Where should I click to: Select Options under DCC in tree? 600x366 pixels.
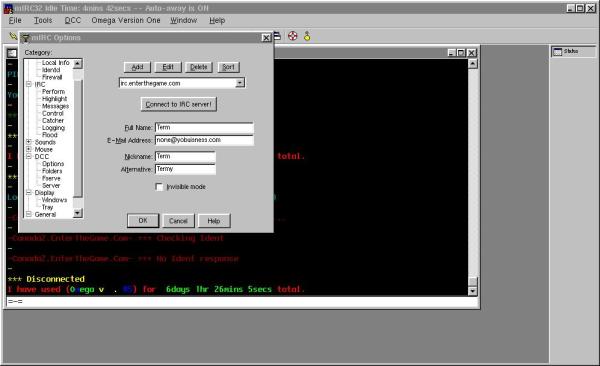tap(53, 163)
